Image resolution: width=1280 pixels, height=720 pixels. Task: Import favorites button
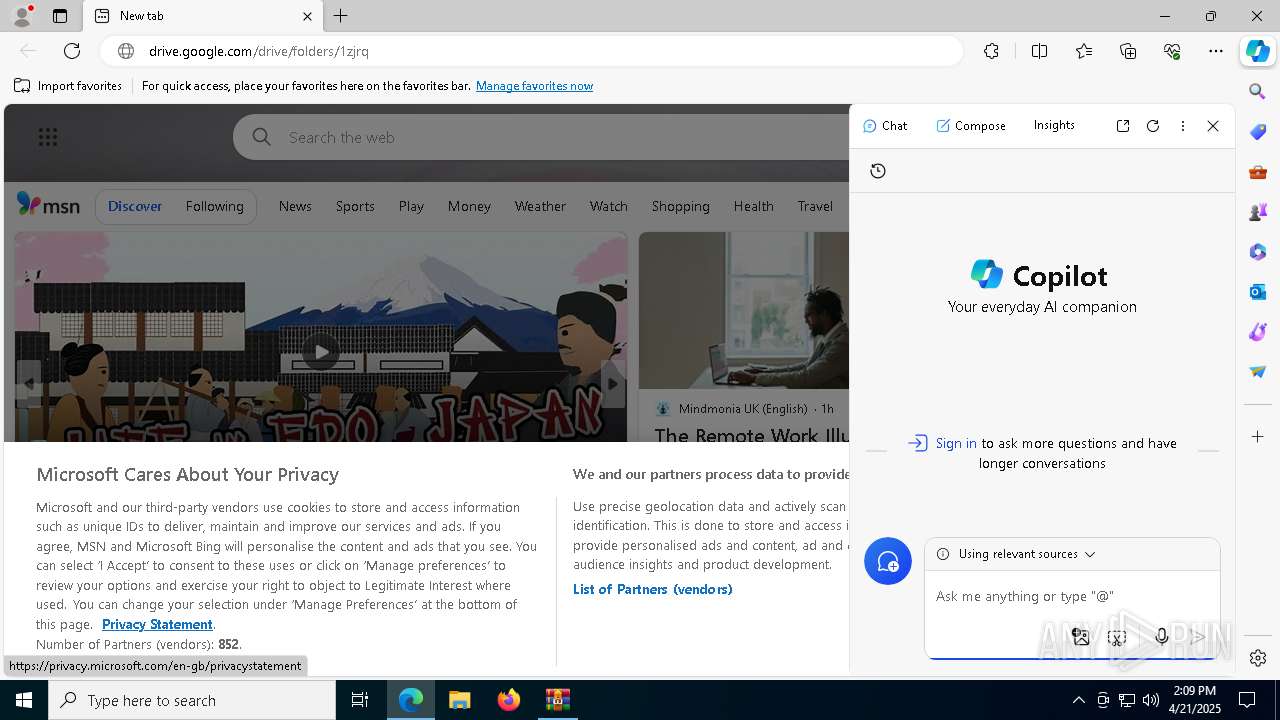(68, 86)
